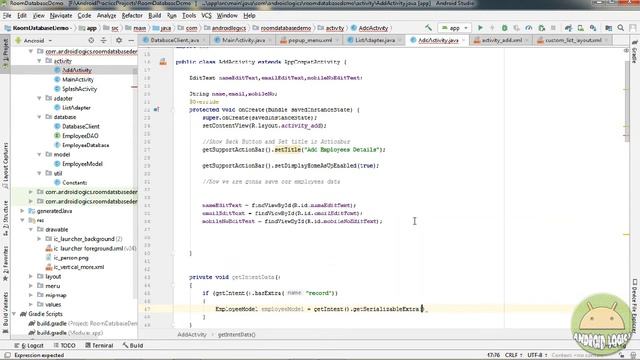
Task: Click the Attach debugger to process icon
Action: [542, 28]
